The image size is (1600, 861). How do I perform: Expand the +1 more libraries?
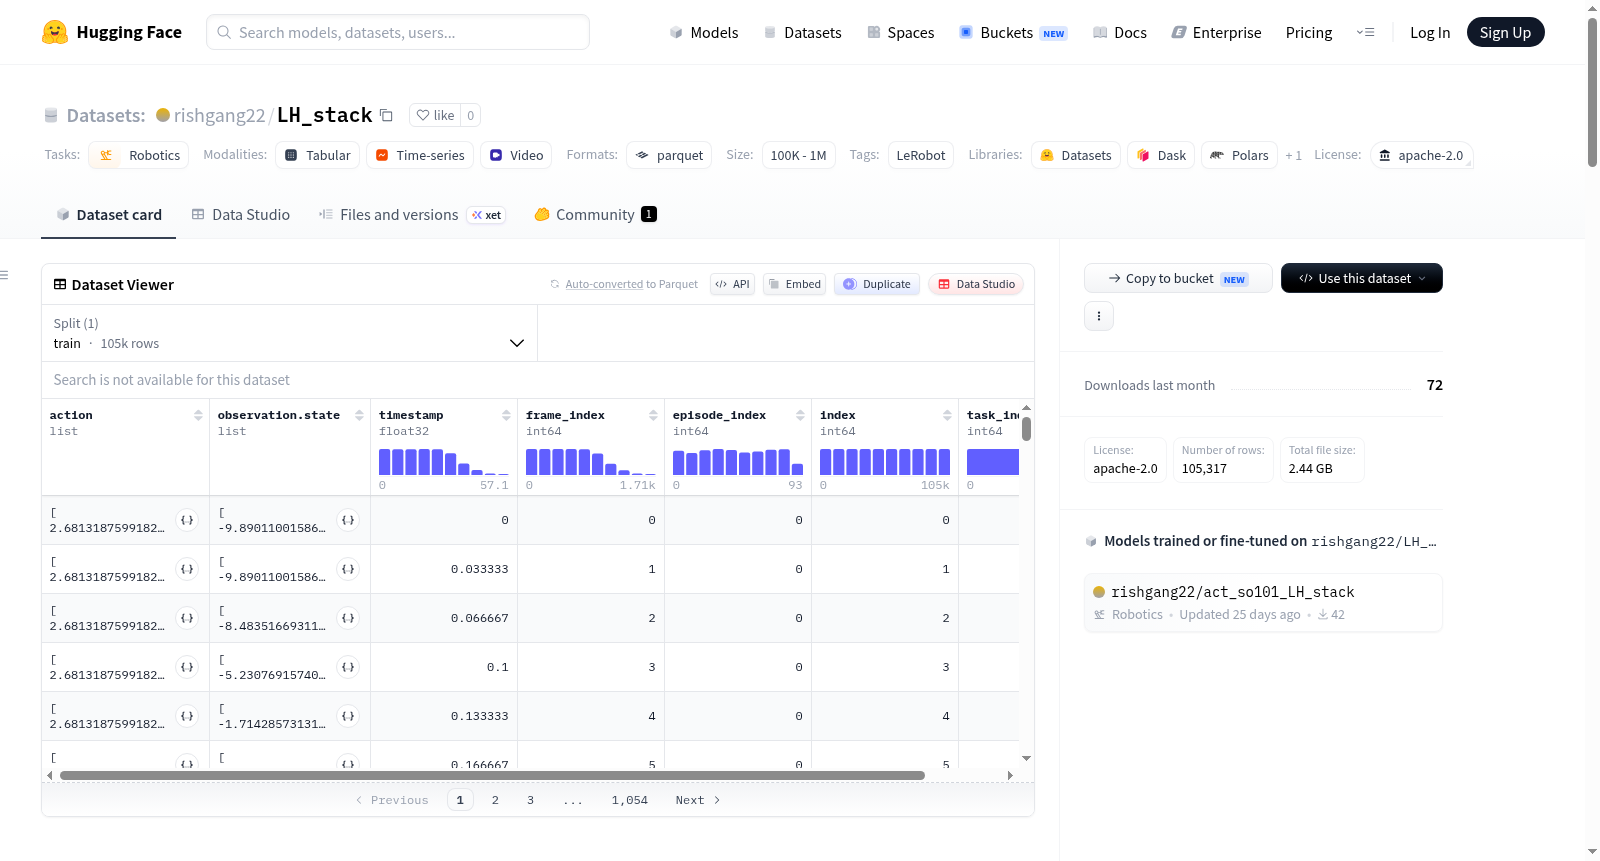click(x=1293, y=155)
